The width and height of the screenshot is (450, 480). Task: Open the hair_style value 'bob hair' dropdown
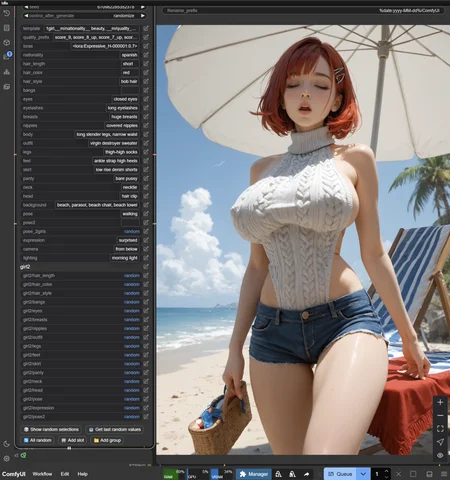pyautogui.click(x=129, y=81)
